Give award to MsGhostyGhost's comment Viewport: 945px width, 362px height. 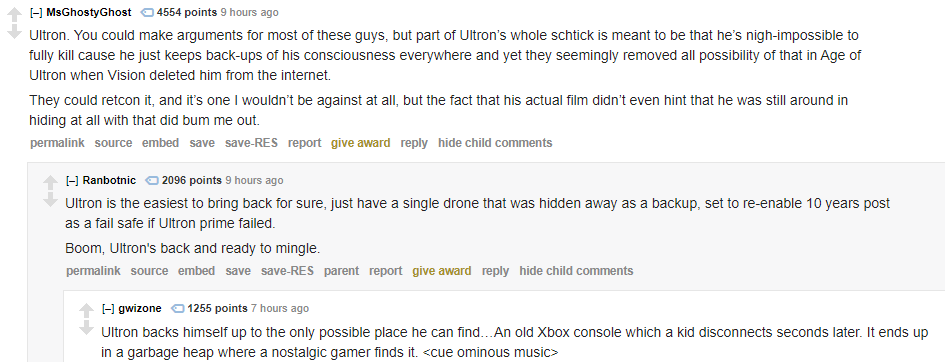click(360, 143)
